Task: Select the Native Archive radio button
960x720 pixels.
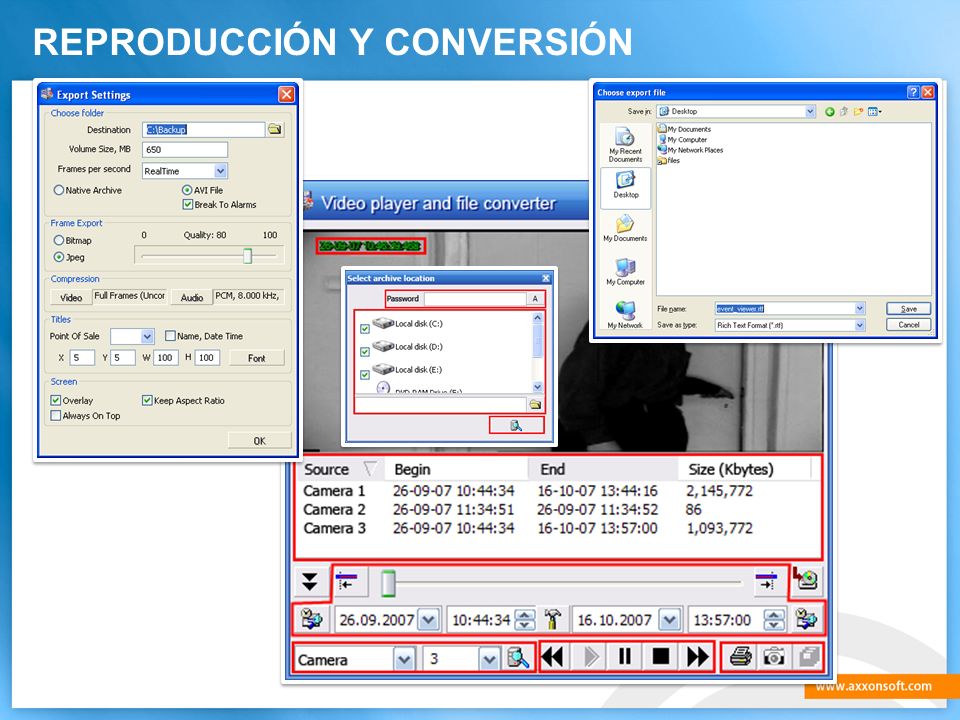Action: (x=59, y=190)
